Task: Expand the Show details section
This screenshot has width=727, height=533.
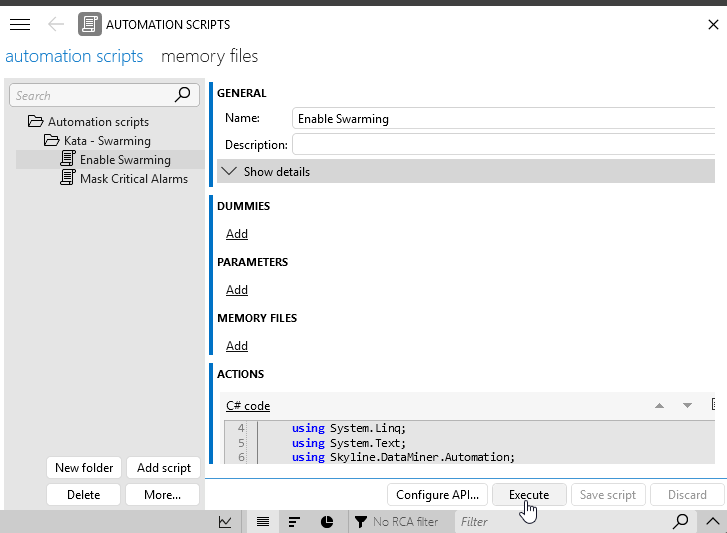Action: [466, 171]
